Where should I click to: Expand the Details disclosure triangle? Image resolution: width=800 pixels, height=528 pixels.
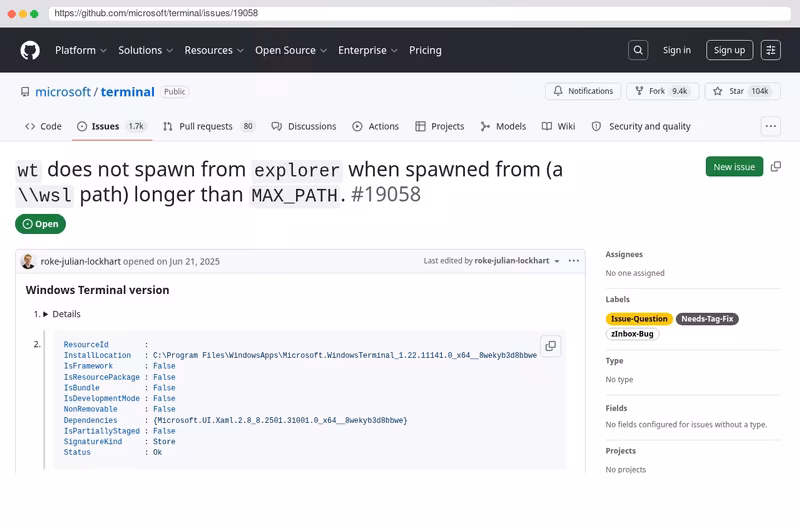45,314
